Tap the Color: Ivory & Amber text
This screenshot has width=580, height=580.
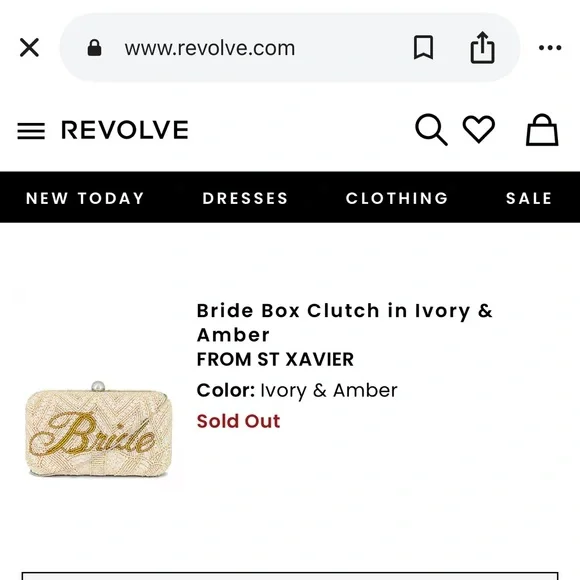pos(297,391)
